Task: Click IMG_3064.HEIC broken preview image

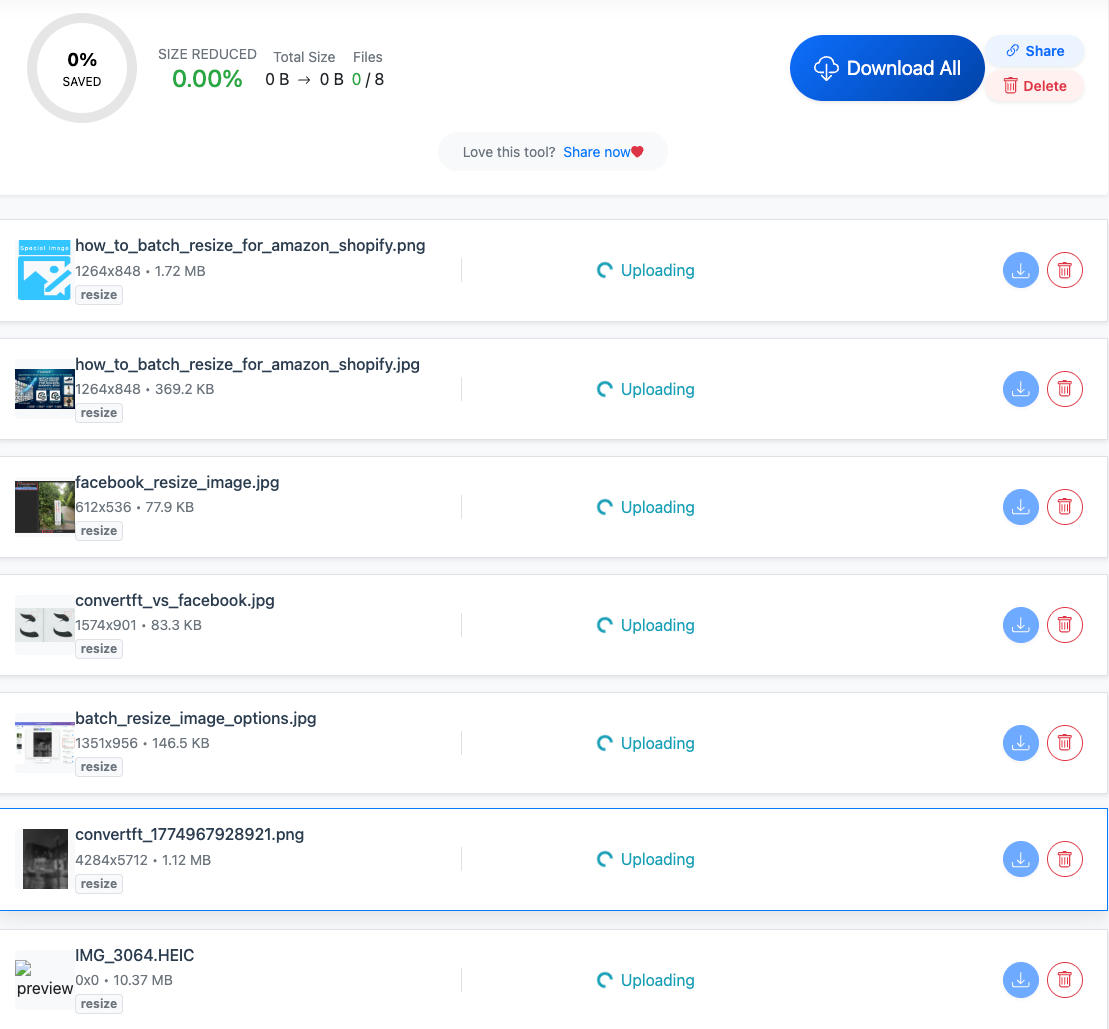Action: [45, 980]
